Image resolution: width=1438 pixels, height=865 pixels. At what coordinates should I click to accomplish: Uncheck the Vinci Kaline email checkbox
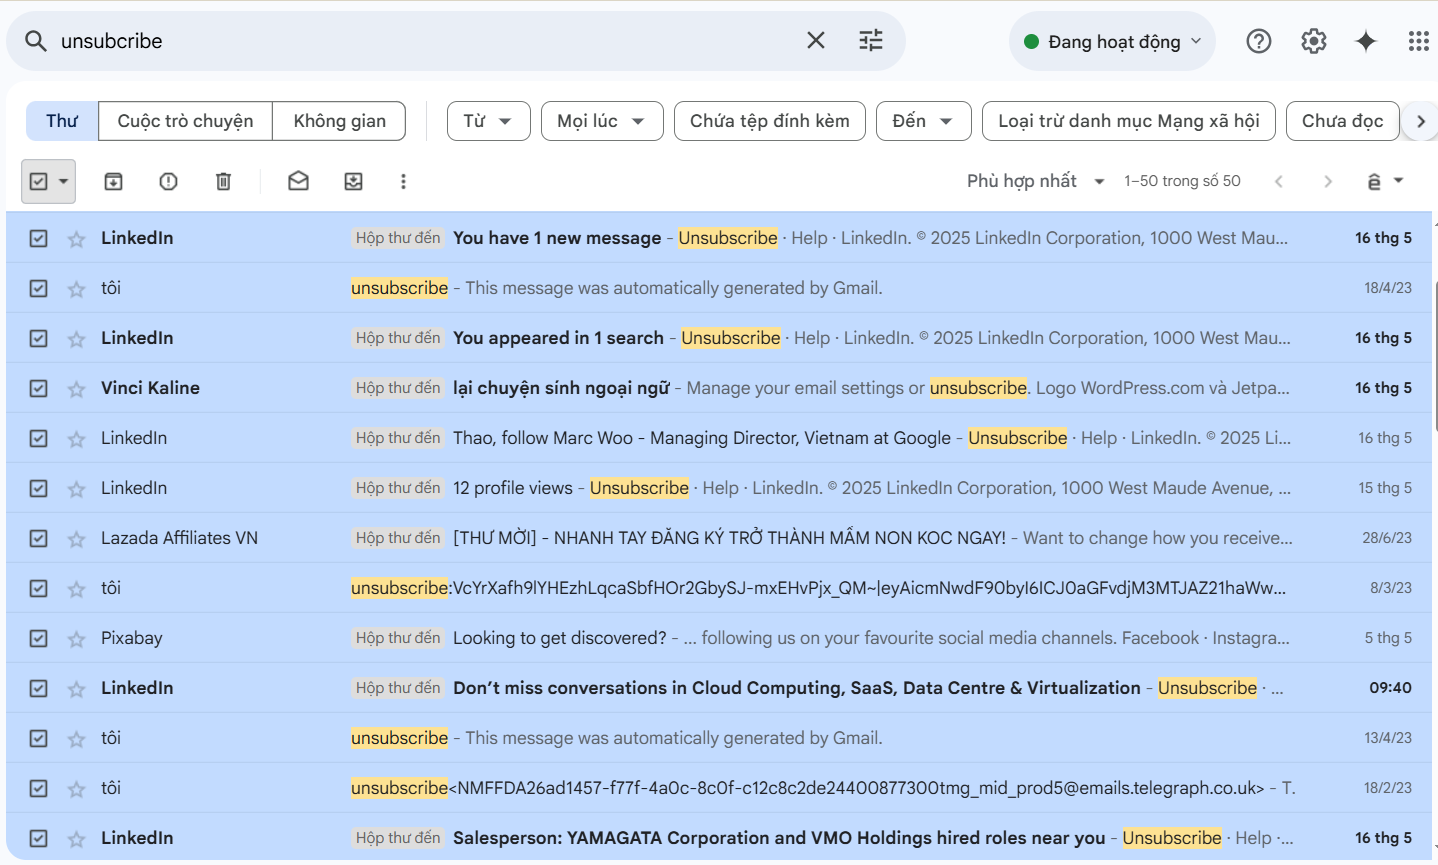coord(38,388)
